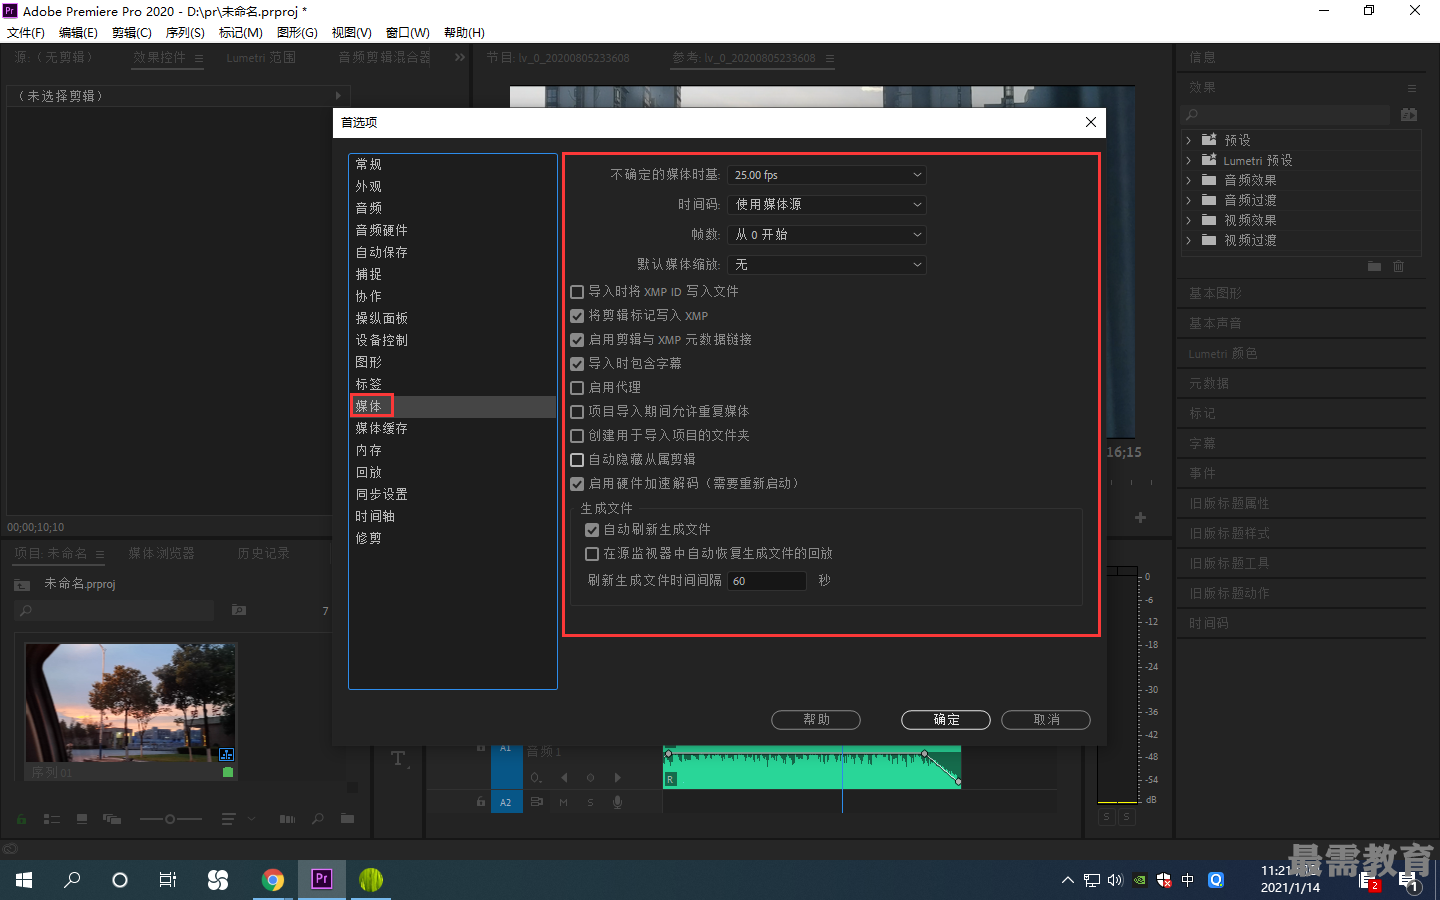This screenshot has width=1440, height=900.
Task: Click the voice-over record mic on A2
Action: coord(618,802)
